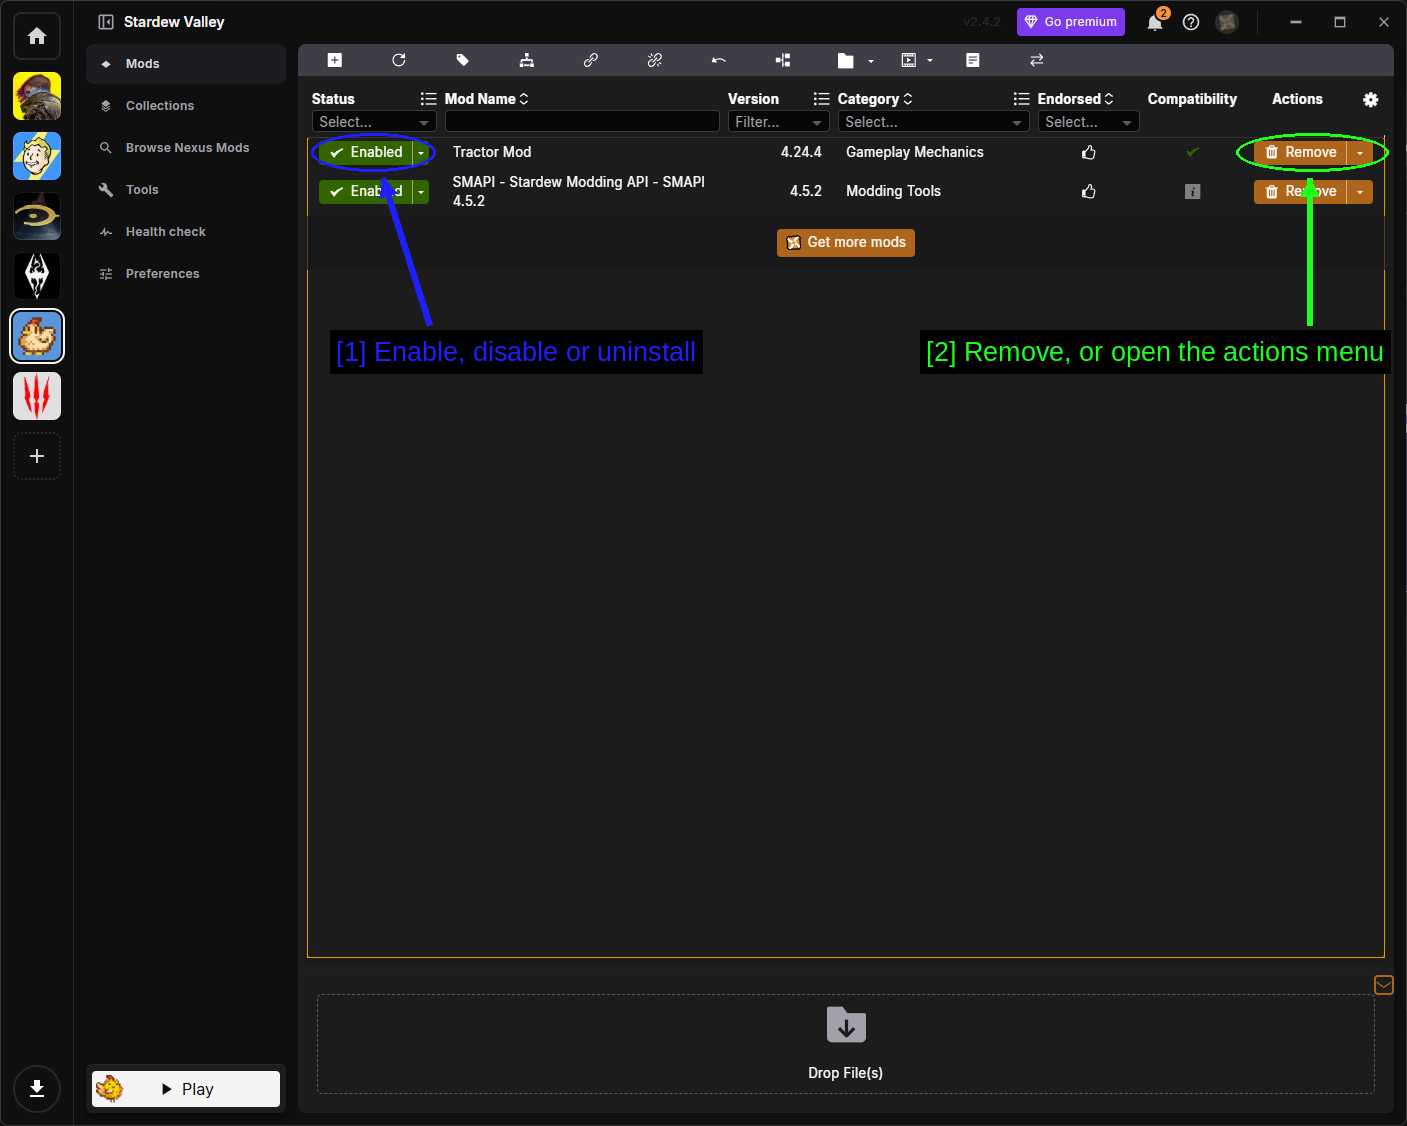Image resolution: width=1407 pixels, height=1126 pixels.
Task: Expand Tractor Mod Remove actions arrow
Action: pyautogui.click(x=1360, y=152)
